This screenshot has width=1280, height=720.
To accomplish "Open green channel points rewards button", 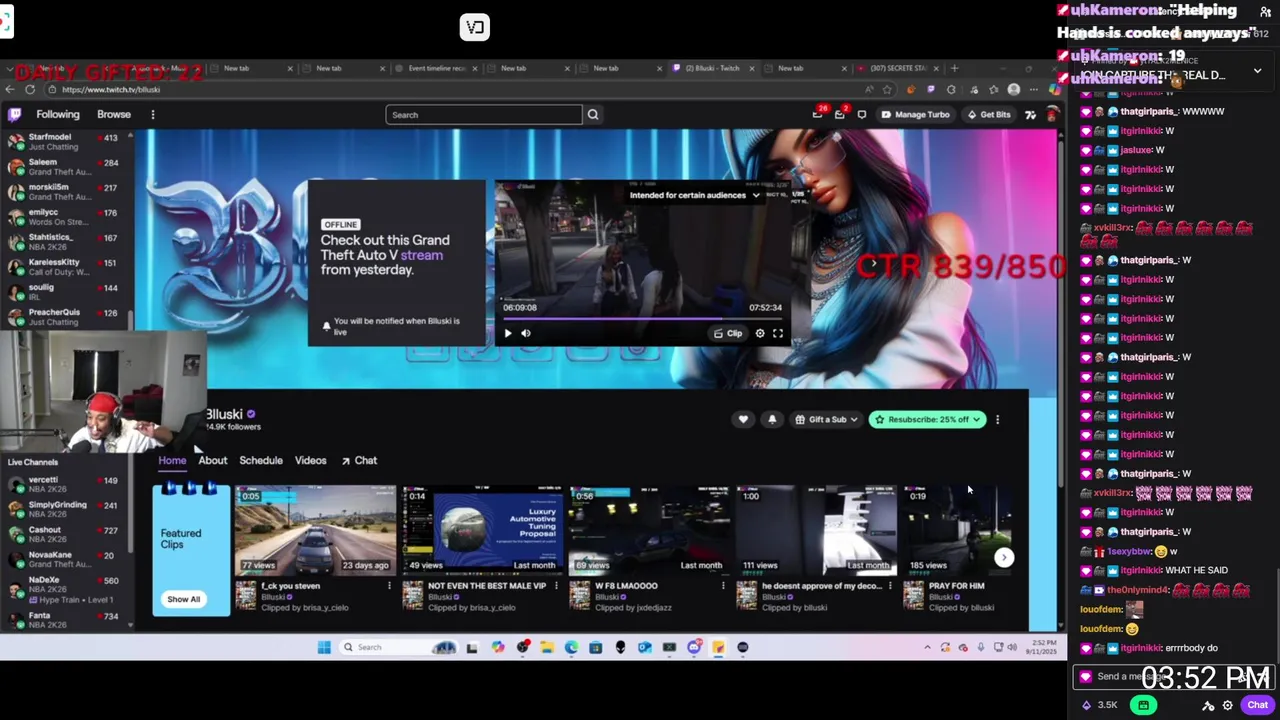I will point(1143,705).
